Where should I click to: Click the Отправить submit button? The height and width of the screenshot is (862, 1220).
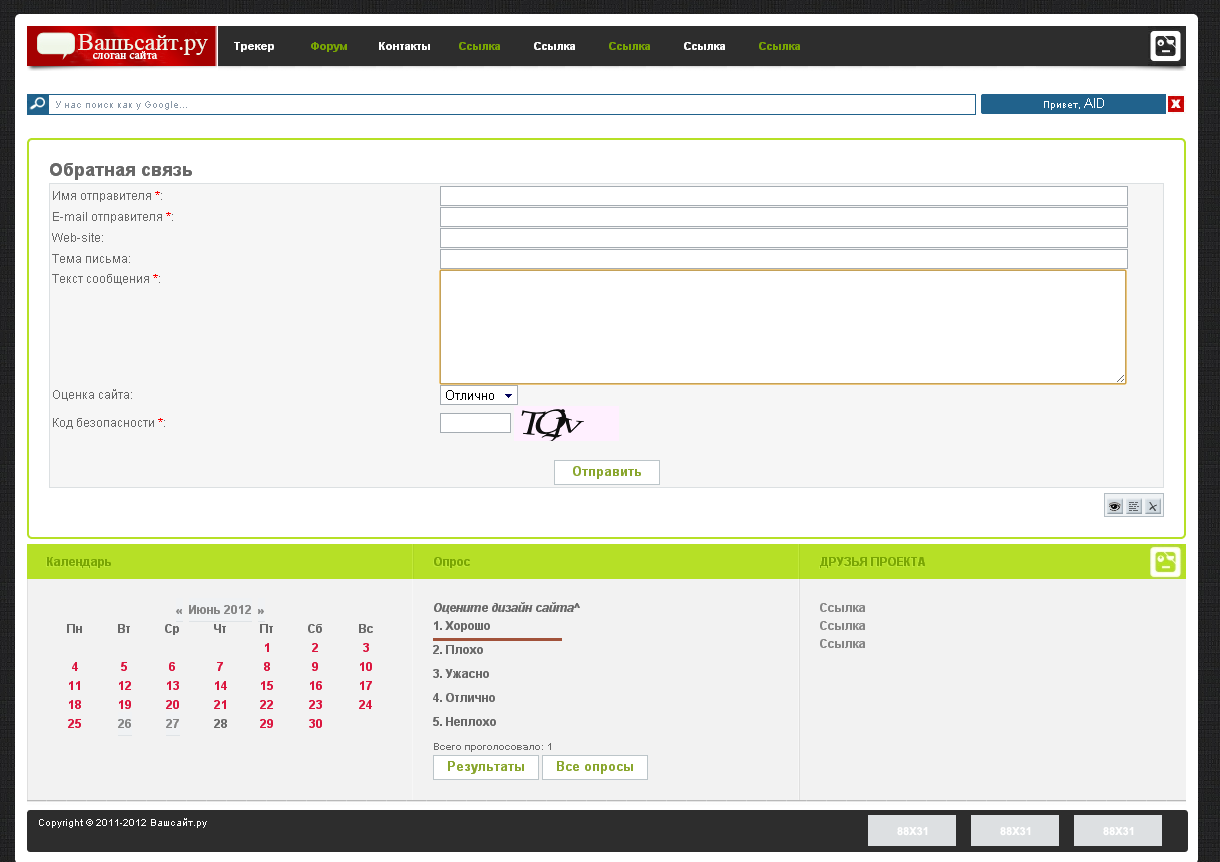[x=606, y=472]
